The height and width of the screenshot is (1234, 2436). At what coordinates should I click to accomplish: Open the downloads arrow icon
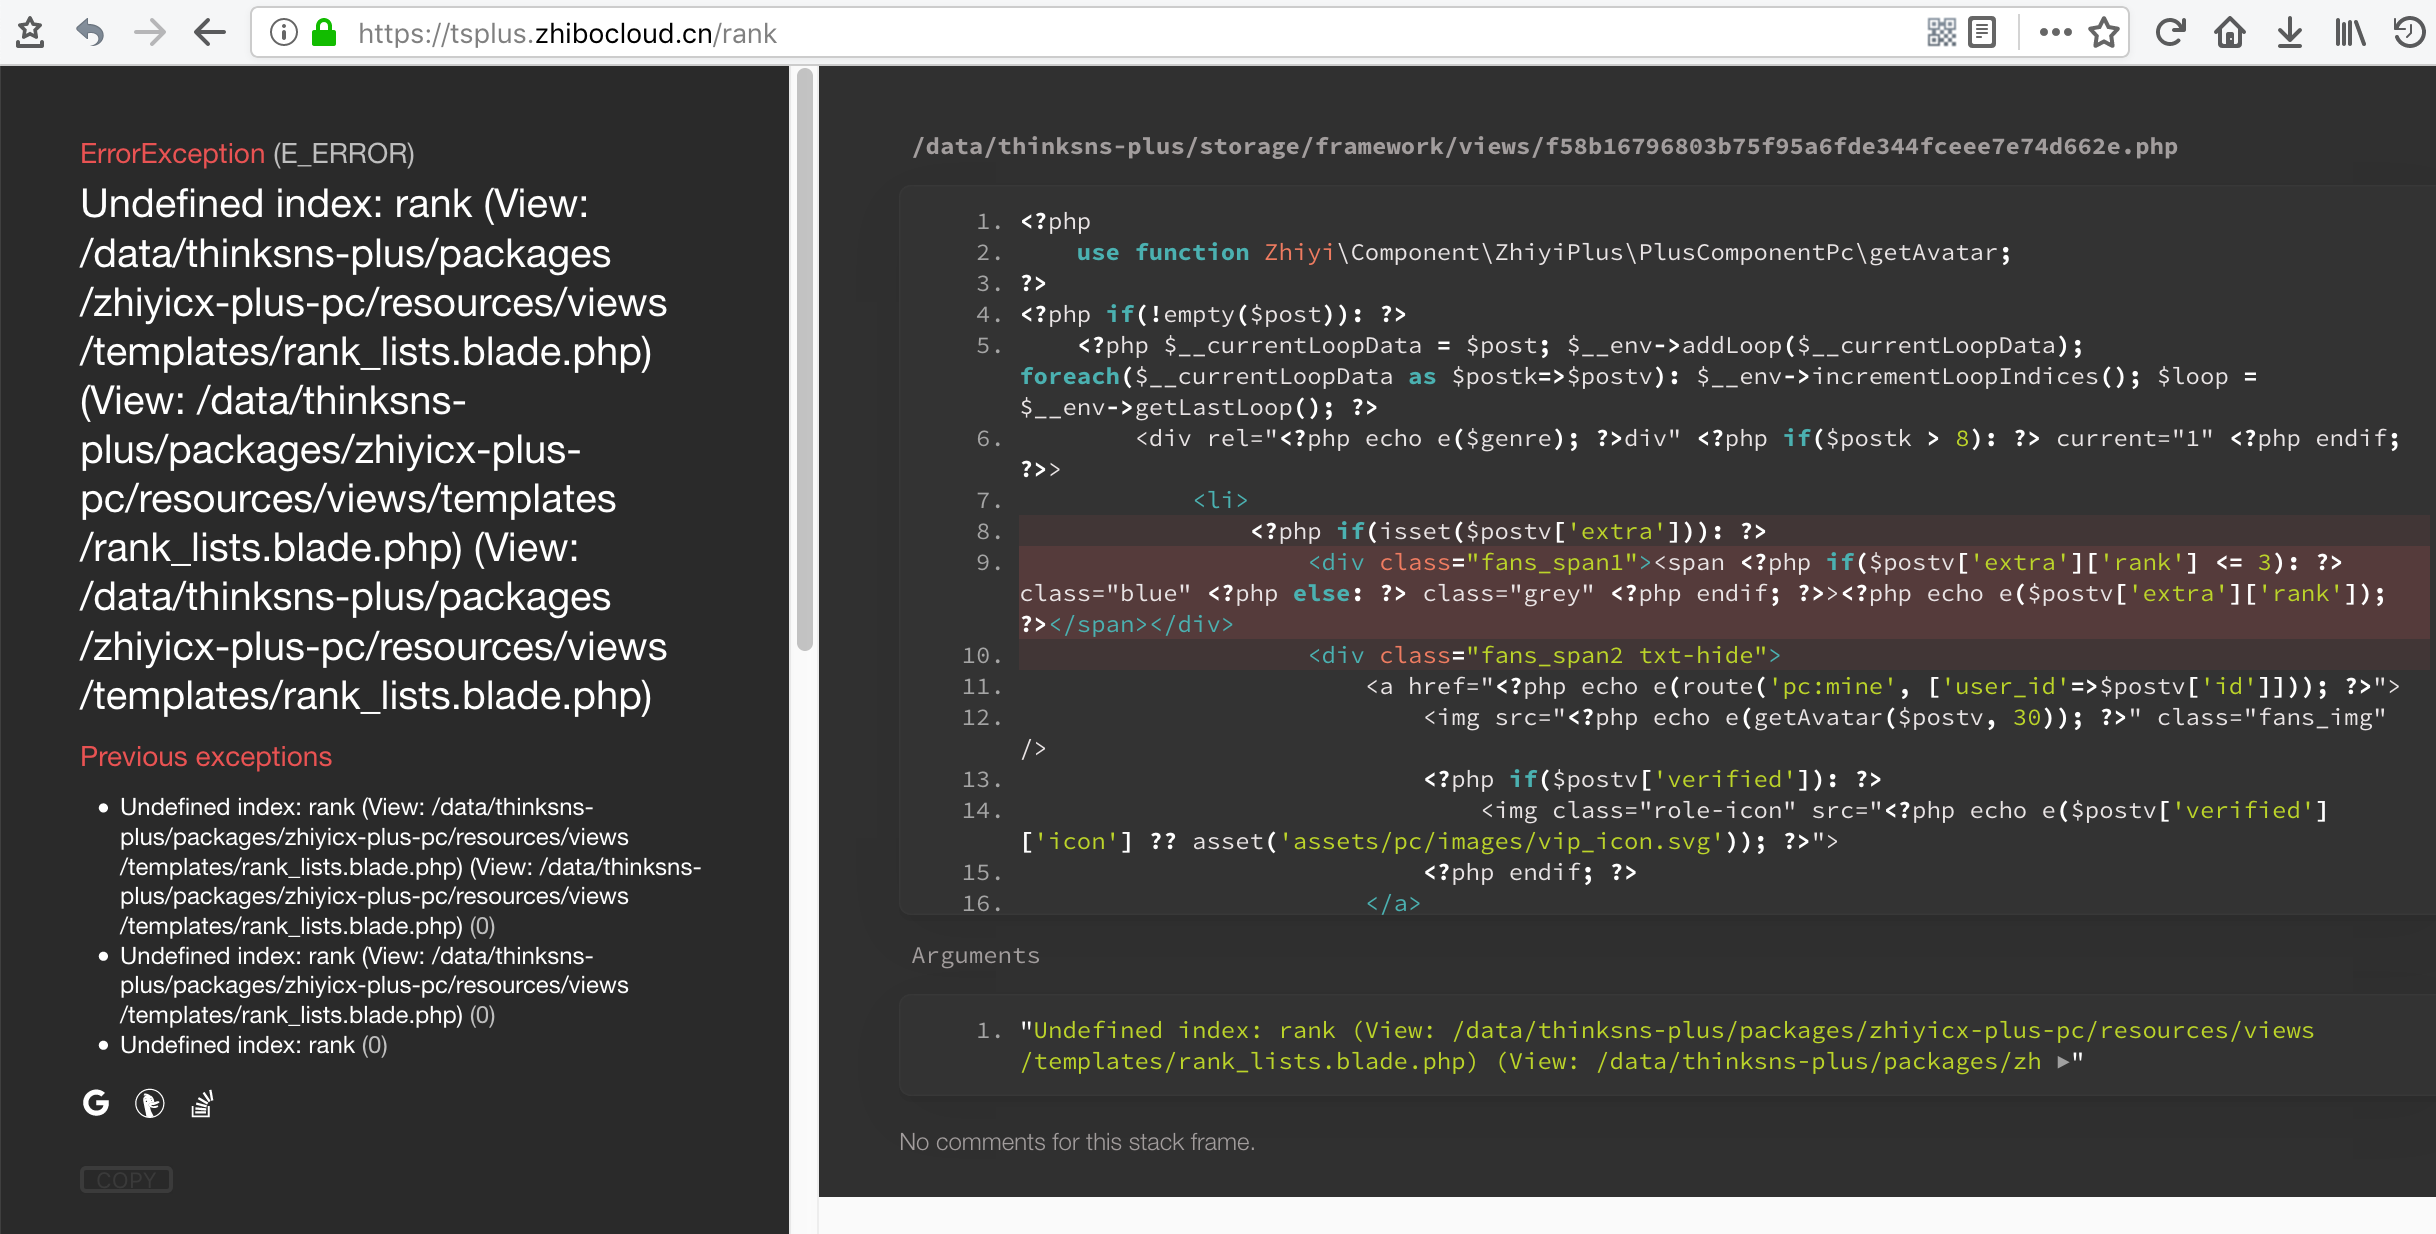point(2289,33)
